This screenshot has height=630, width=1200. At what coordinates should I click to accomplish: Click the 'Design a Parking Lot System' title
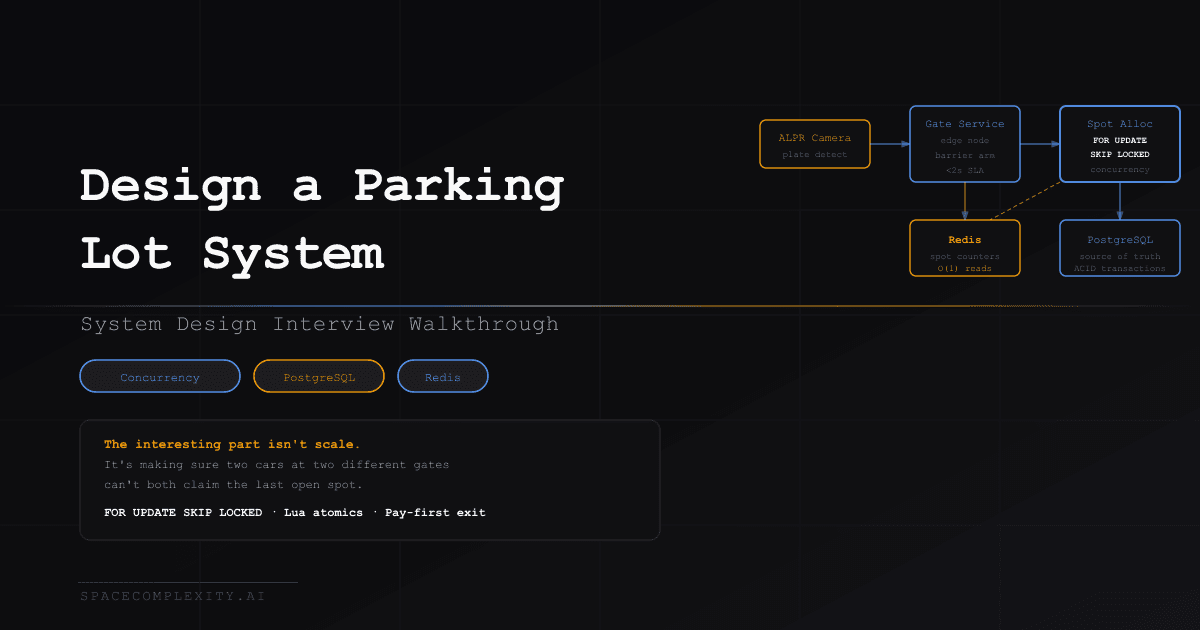[x=322, y=220]
